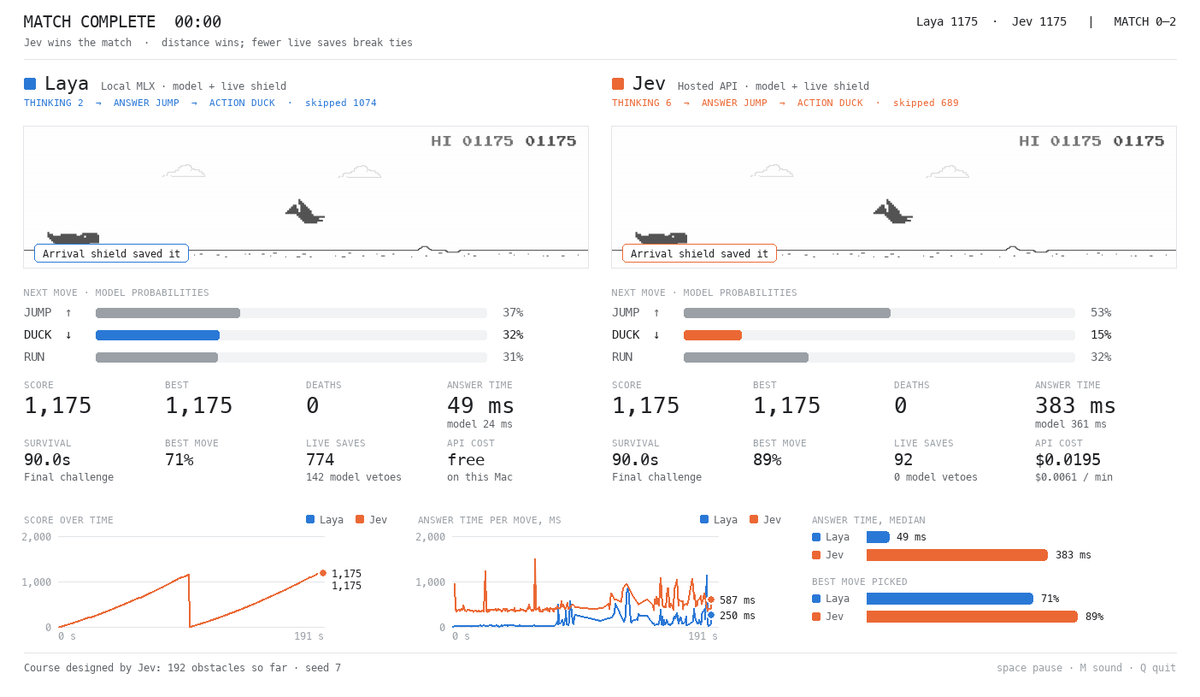Click Jev's 89% best move picked bar
This screenshot has width=1200, height=697.
pyautogui.click(x=972, y=616)
